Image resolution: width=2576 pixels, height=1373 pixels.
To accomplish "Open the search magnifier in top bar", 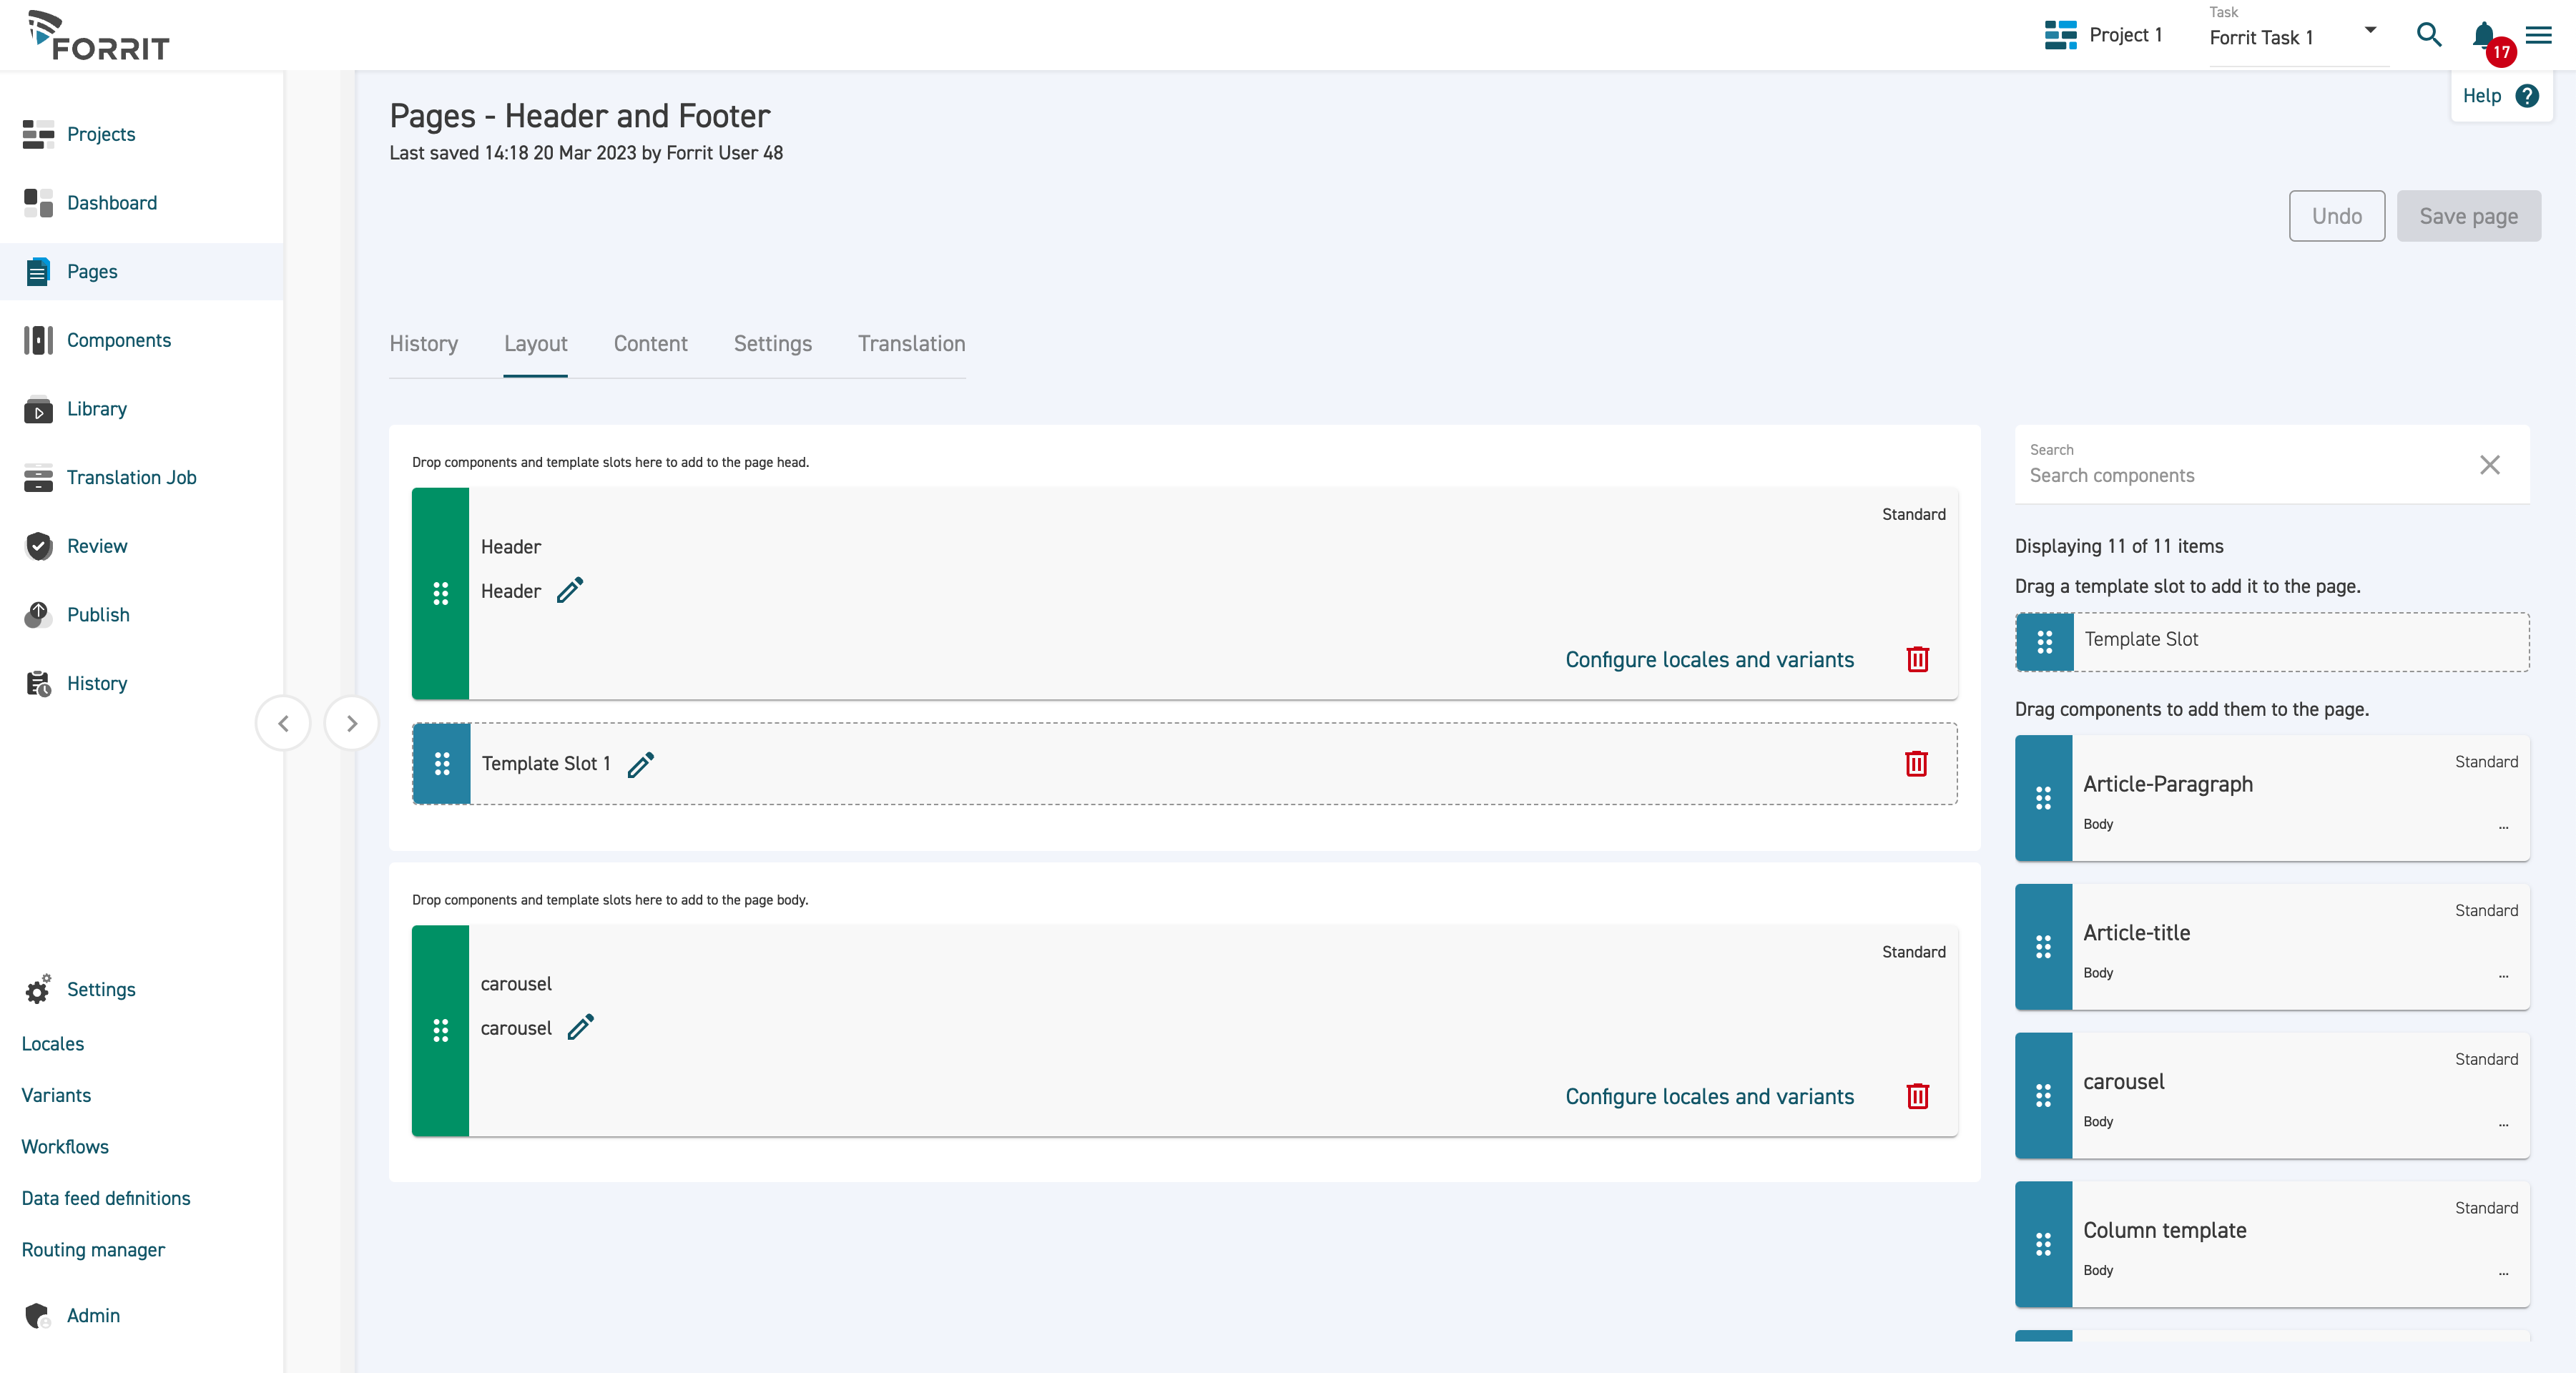I will pos(2429,35).
